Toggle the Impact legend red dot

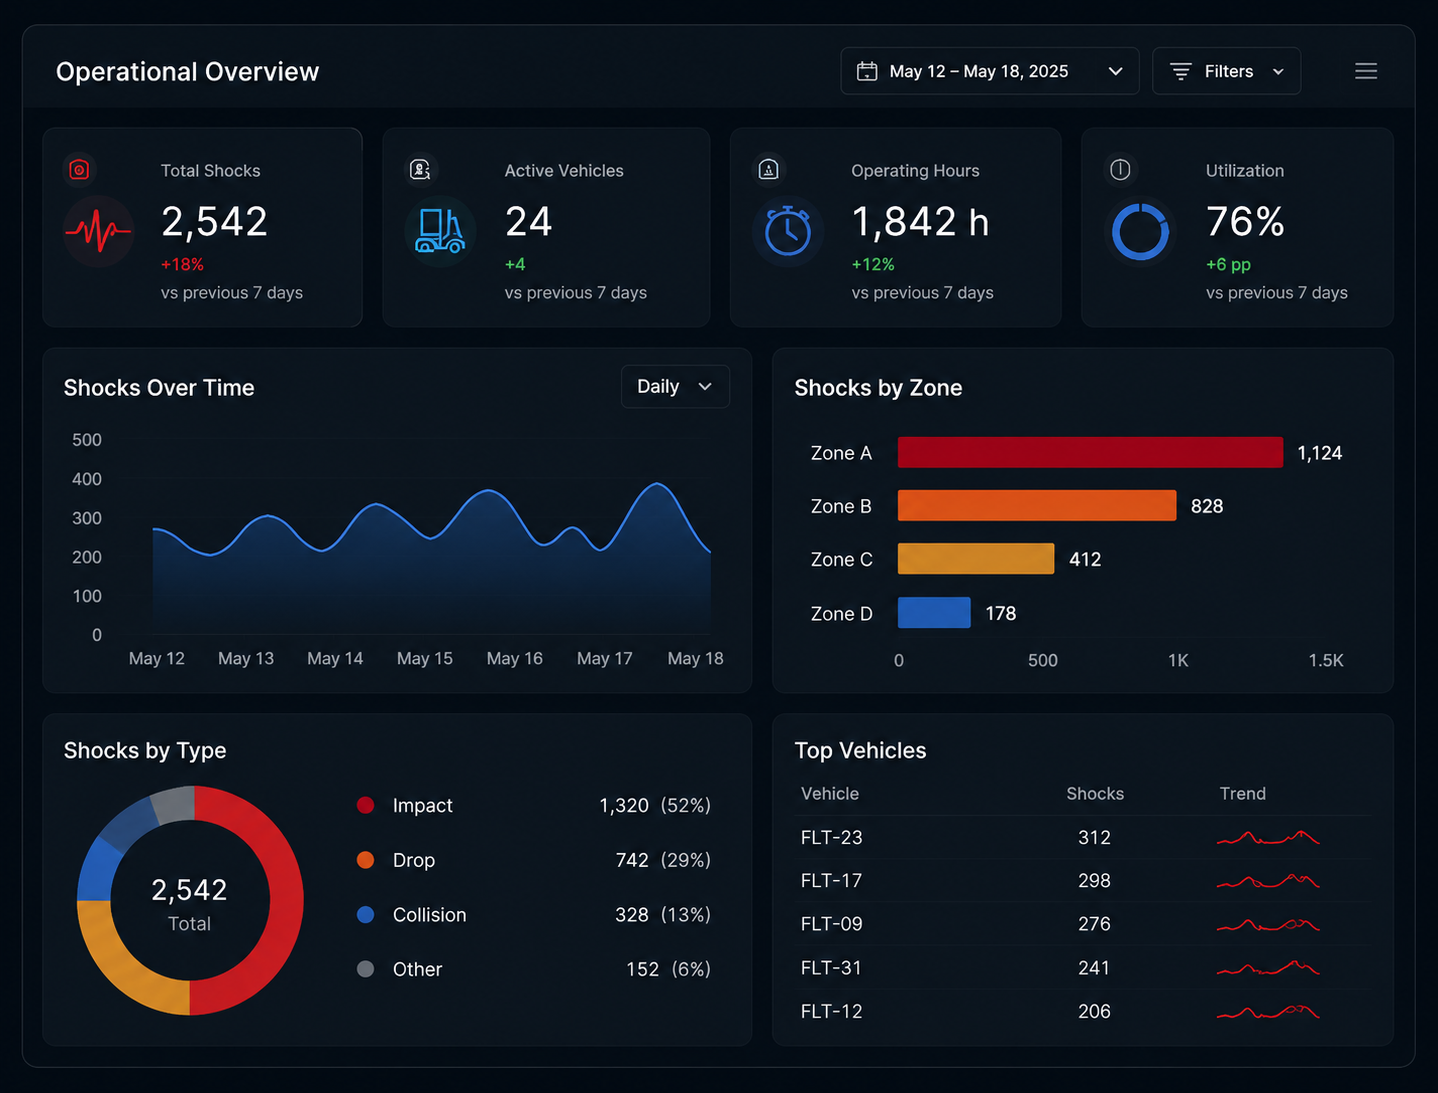point(366,805)
